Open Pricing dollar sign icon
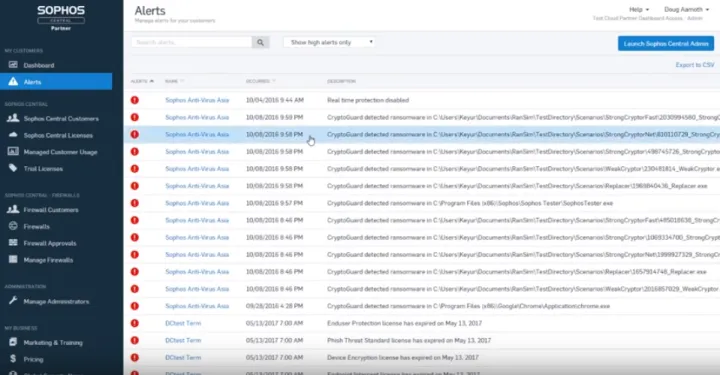 point(13,358)
